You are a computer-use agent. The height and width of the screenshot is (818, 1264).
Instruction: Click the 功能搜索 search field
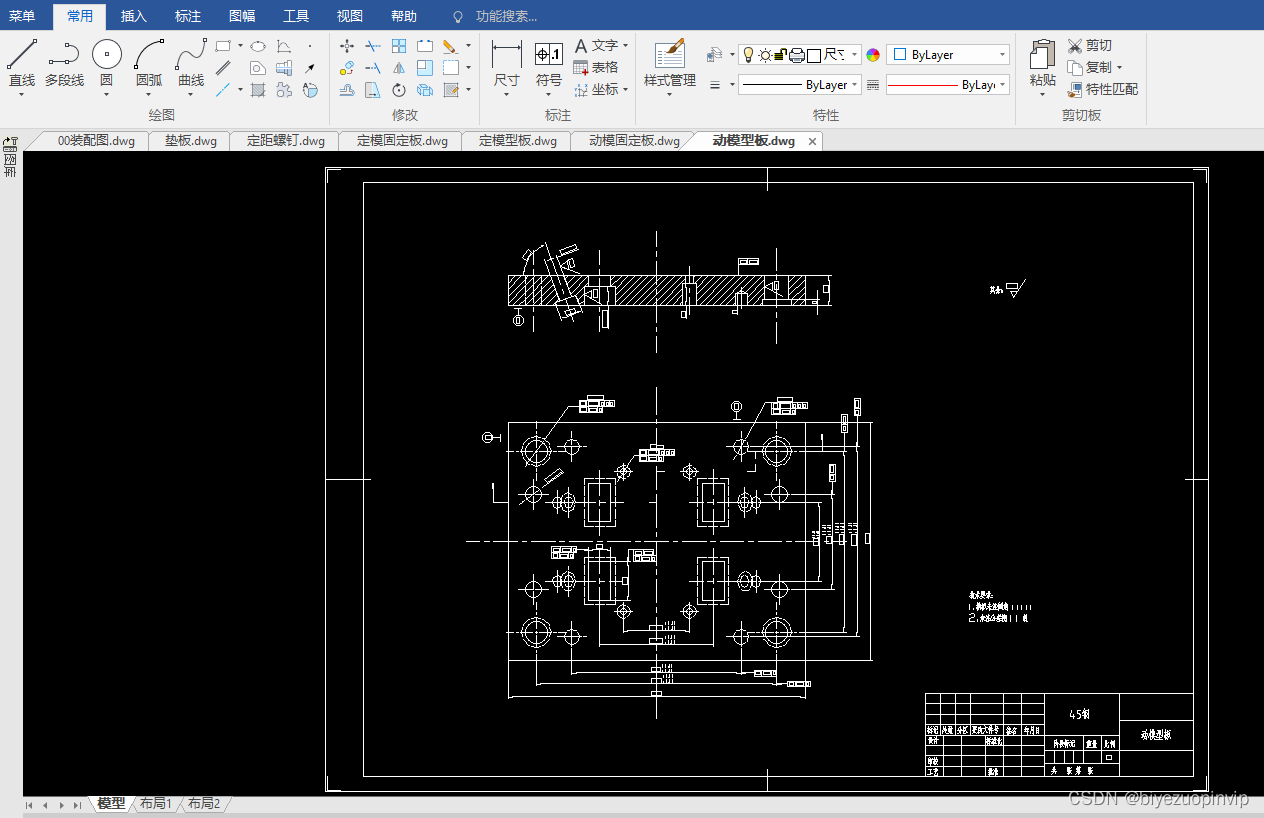507,16
